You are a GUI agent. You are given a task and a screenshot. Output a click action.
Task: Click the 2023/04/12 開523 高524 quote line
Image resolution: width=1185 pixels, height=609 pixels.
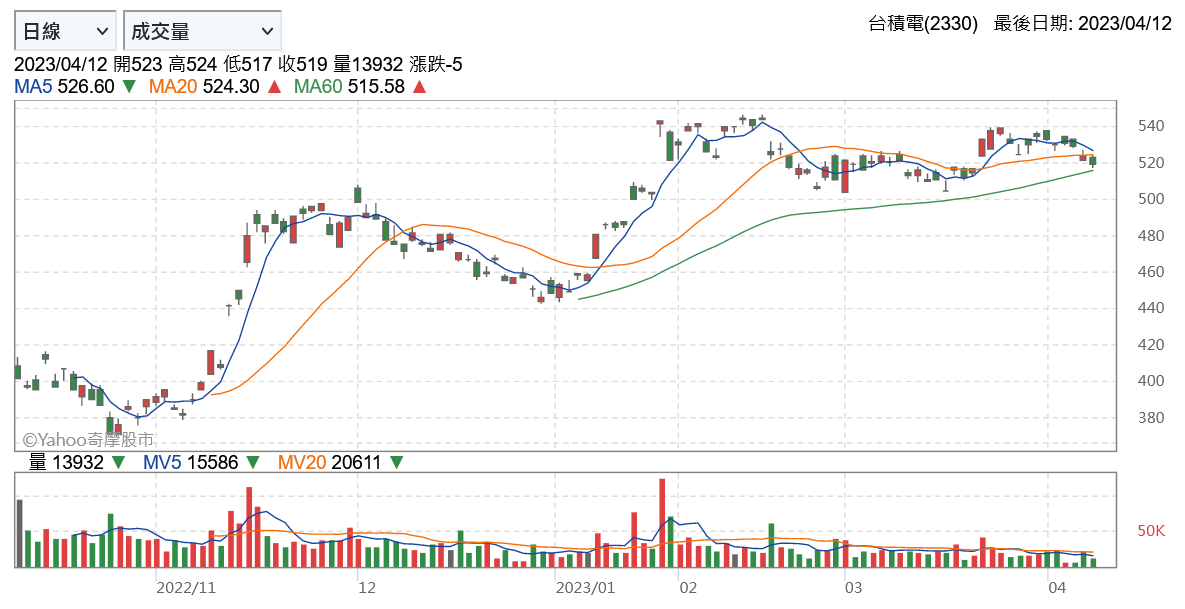[238, 65]
